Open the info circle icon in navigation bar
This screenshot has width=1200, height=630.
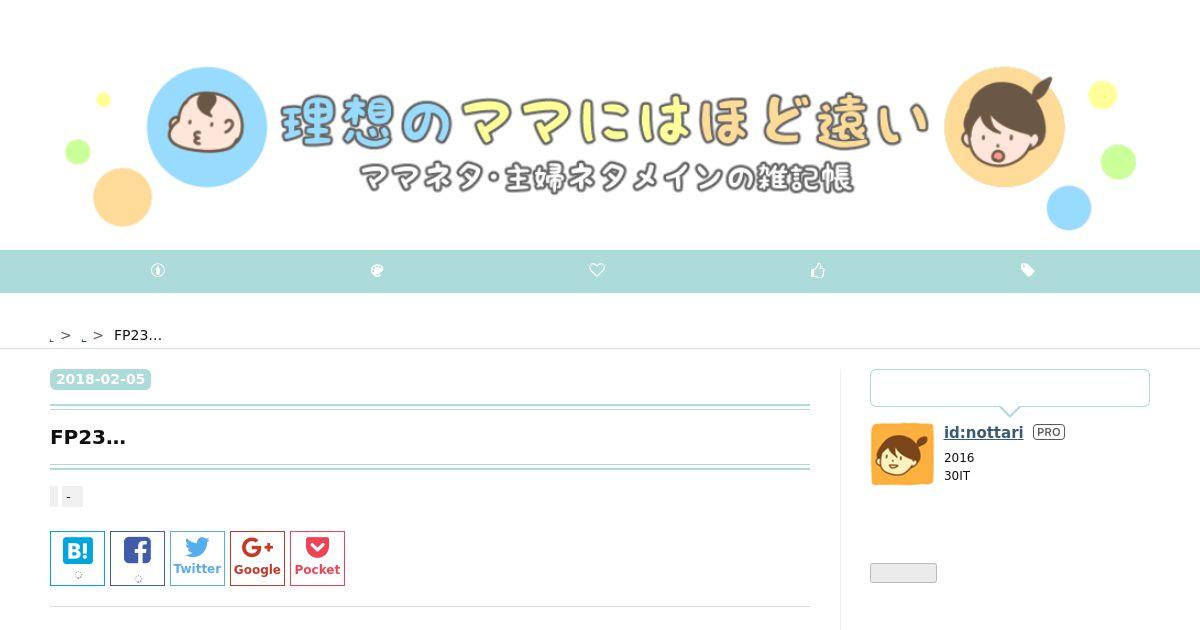pos(157,270)
